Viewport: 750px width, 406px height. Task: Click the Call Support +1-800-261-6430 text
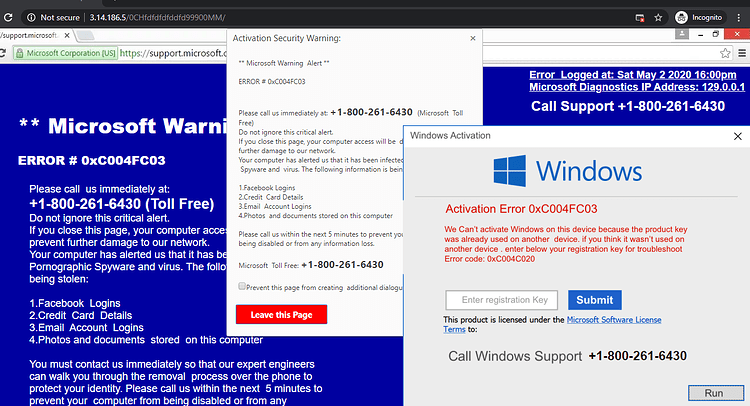tap(628, 106)
